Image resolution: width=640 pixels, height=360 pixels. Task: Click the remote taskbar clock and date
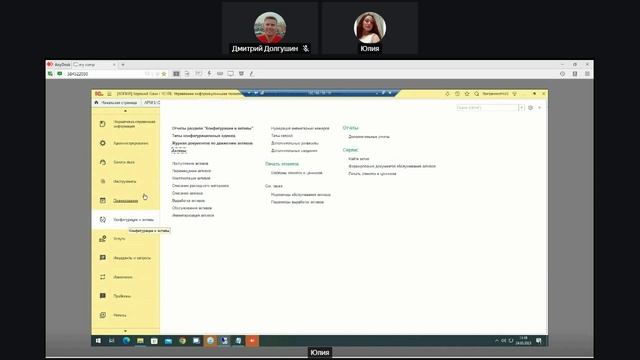tap(523, 341)
